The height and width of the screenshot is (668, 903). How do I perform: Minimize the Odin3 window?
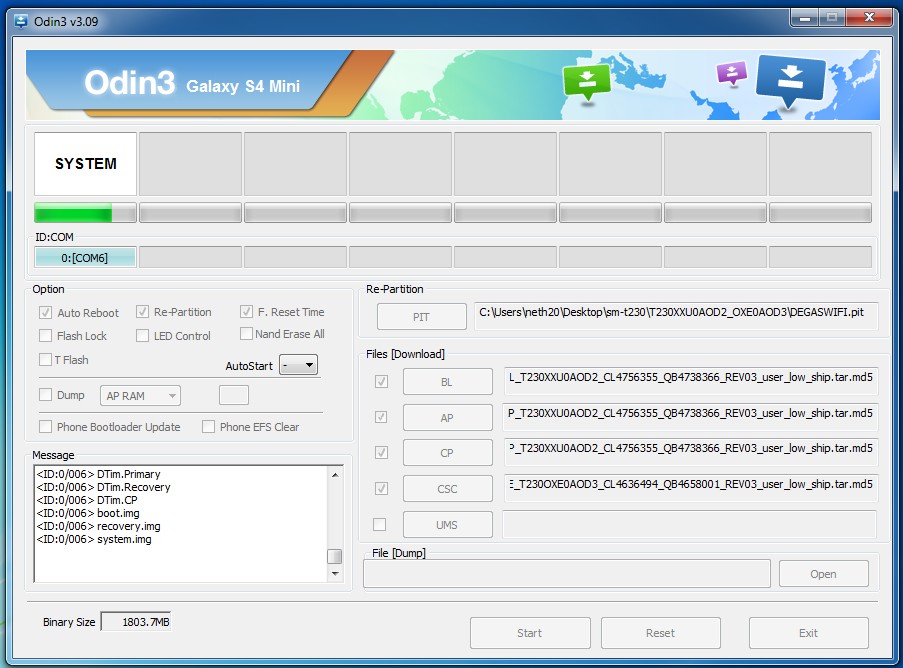tap(806, 18)
